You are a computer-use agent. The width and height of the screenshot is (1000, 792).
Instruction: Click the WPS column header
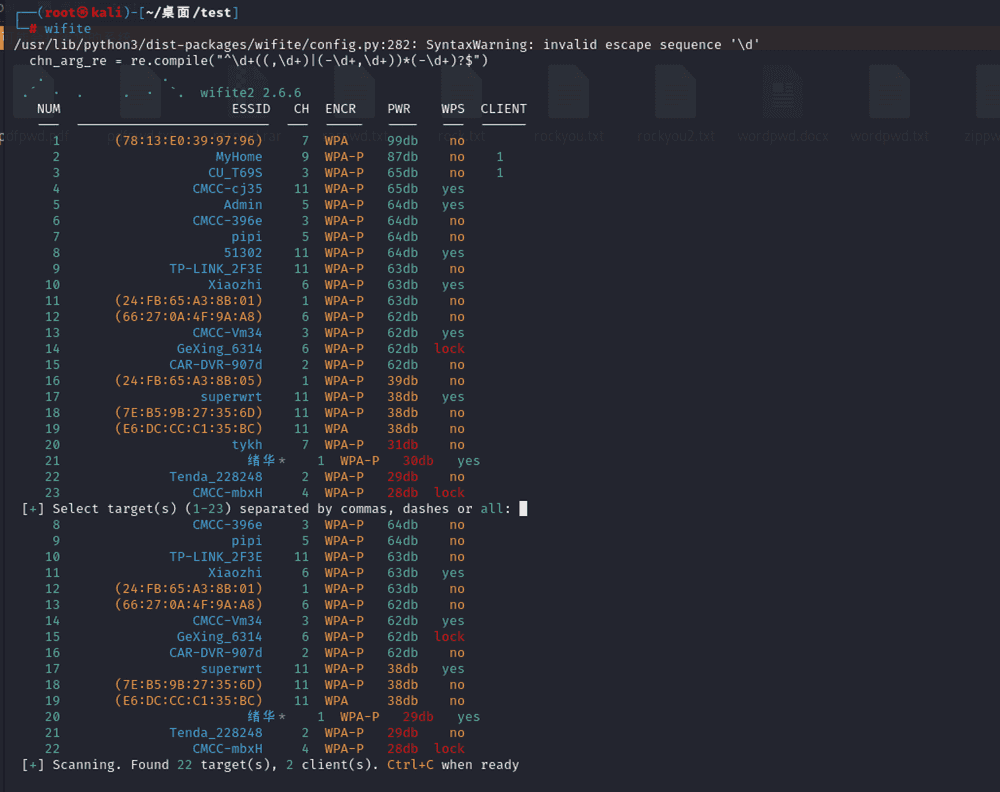click(x=453, y=109)
